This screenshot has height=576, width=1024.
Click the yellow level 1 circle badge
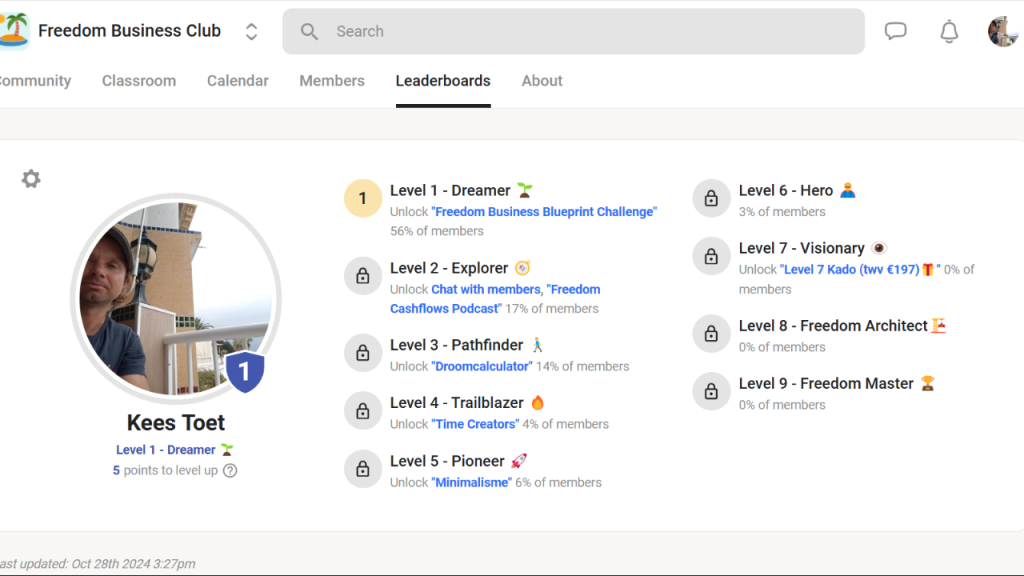click(x=363, y=198)
